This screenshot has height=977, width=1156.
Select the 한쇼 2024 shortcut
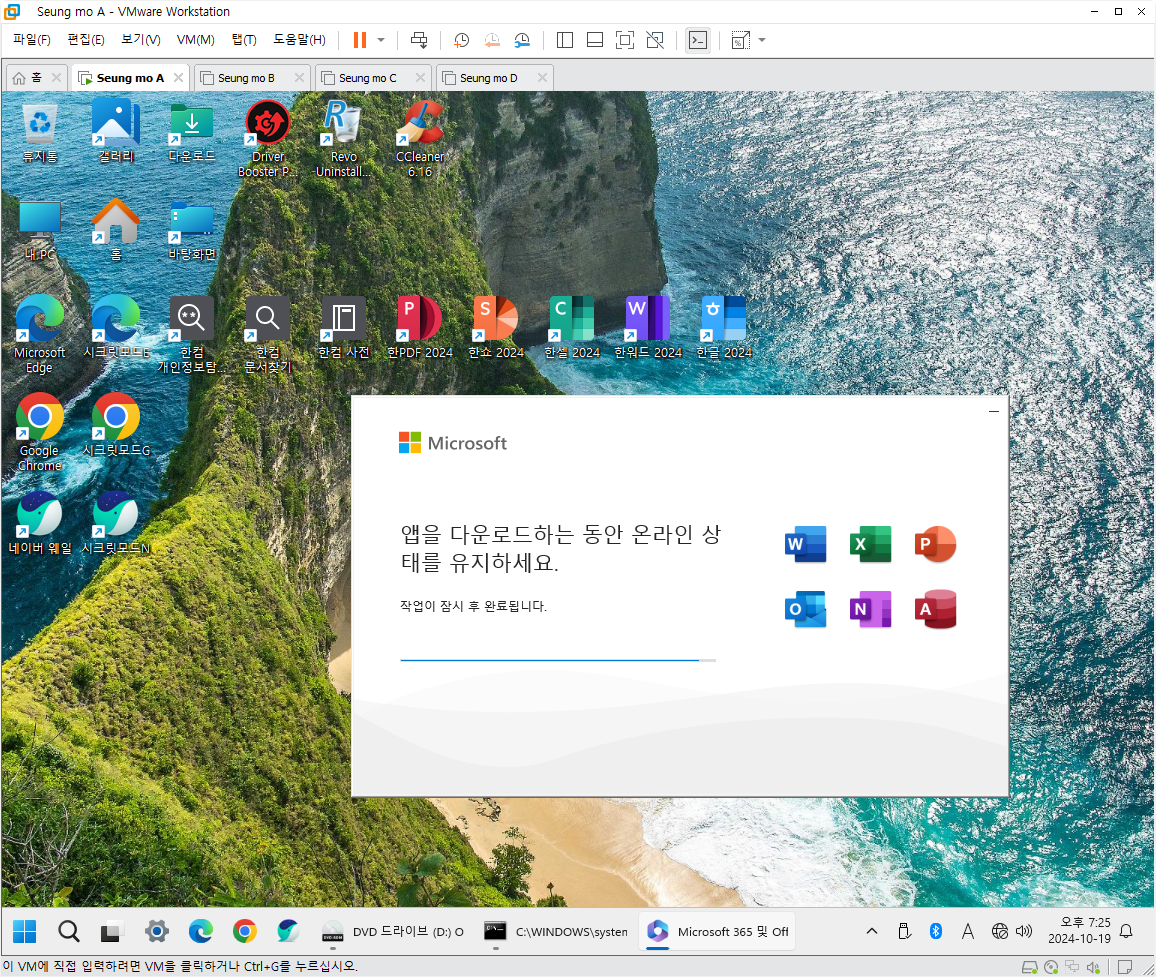pyautogui.click(x=496, y=327)
